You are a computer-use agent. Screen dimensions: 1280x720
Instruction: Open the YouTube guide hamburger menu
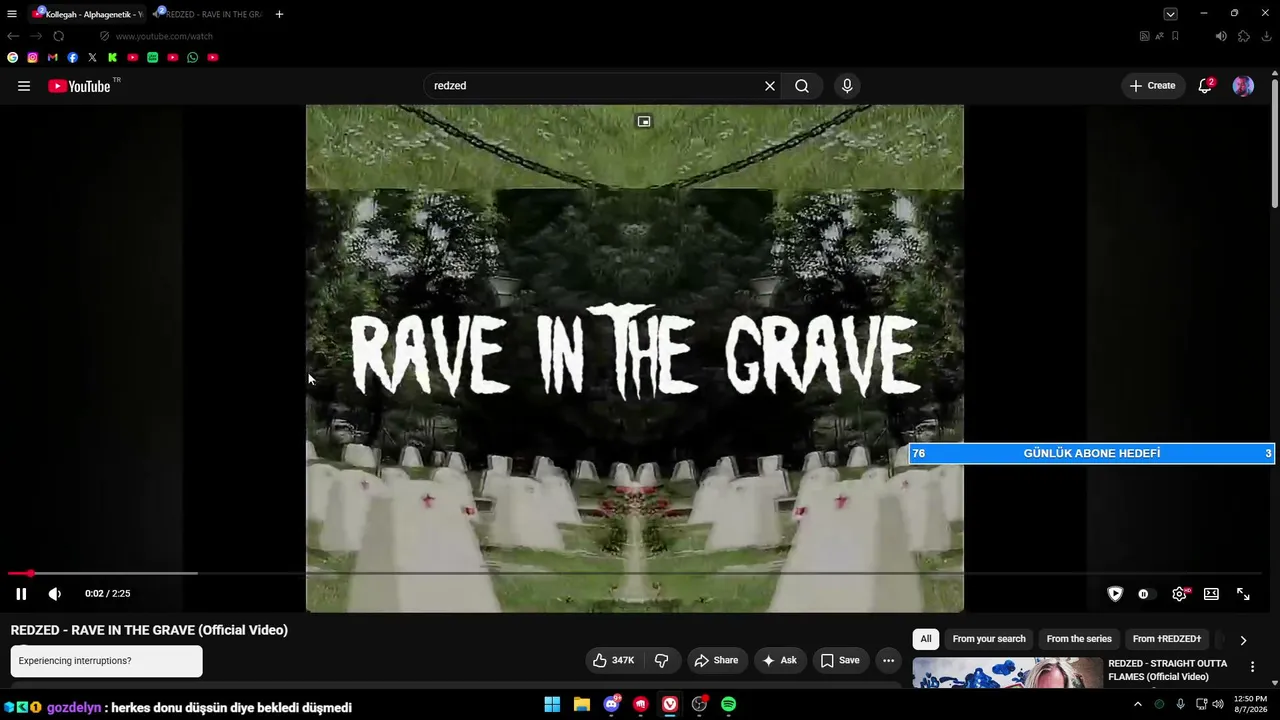coord(24,86)
